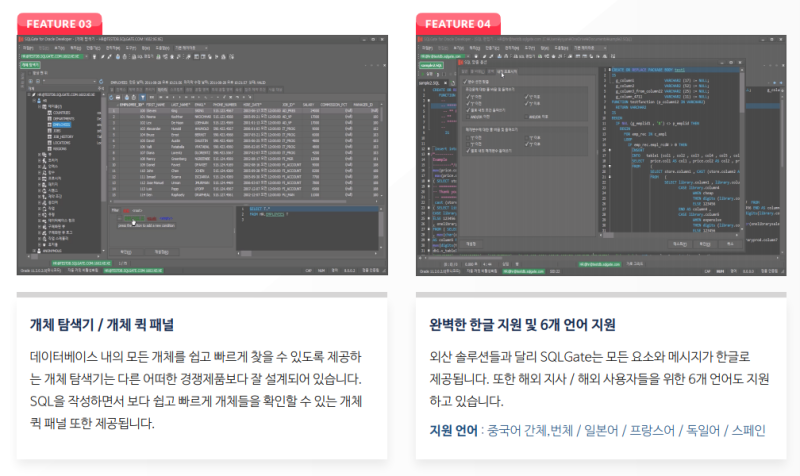Screen dimensions: 800x476
Task: Click the green connection label in FEATURE 03 status bar
Action: pos(133,270)
